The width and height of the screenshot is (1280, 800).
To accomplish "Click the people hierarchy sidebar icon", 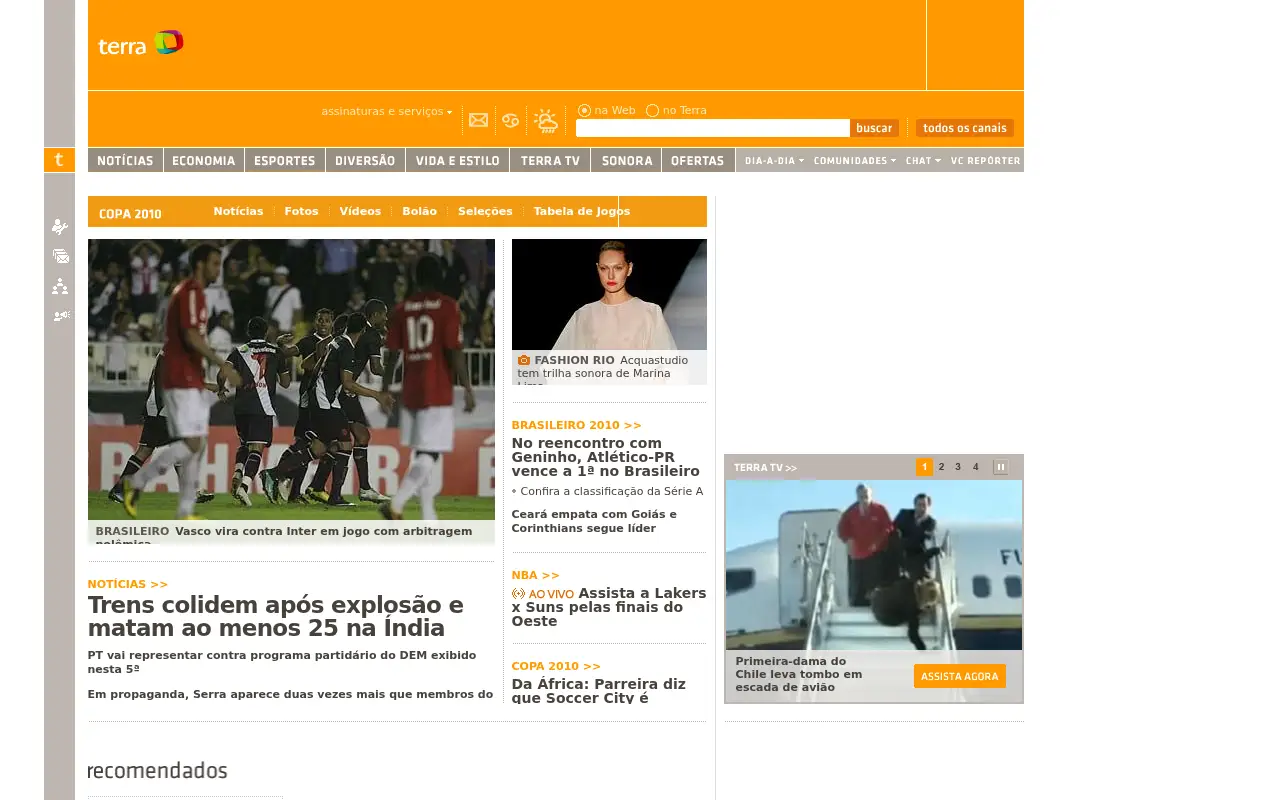I will tap(60, 286).
